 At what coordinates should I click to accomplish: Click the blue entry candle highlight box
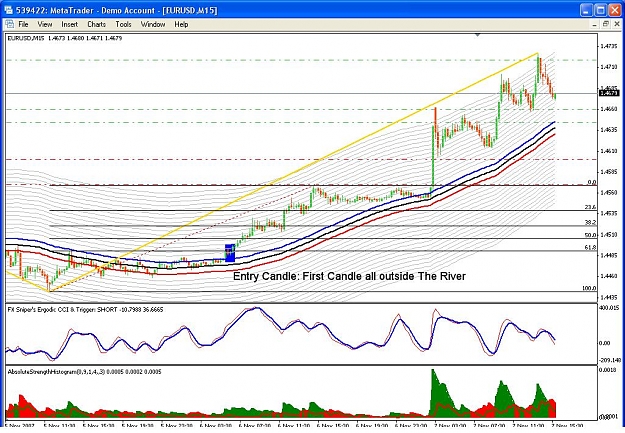[x=230, y=253]
